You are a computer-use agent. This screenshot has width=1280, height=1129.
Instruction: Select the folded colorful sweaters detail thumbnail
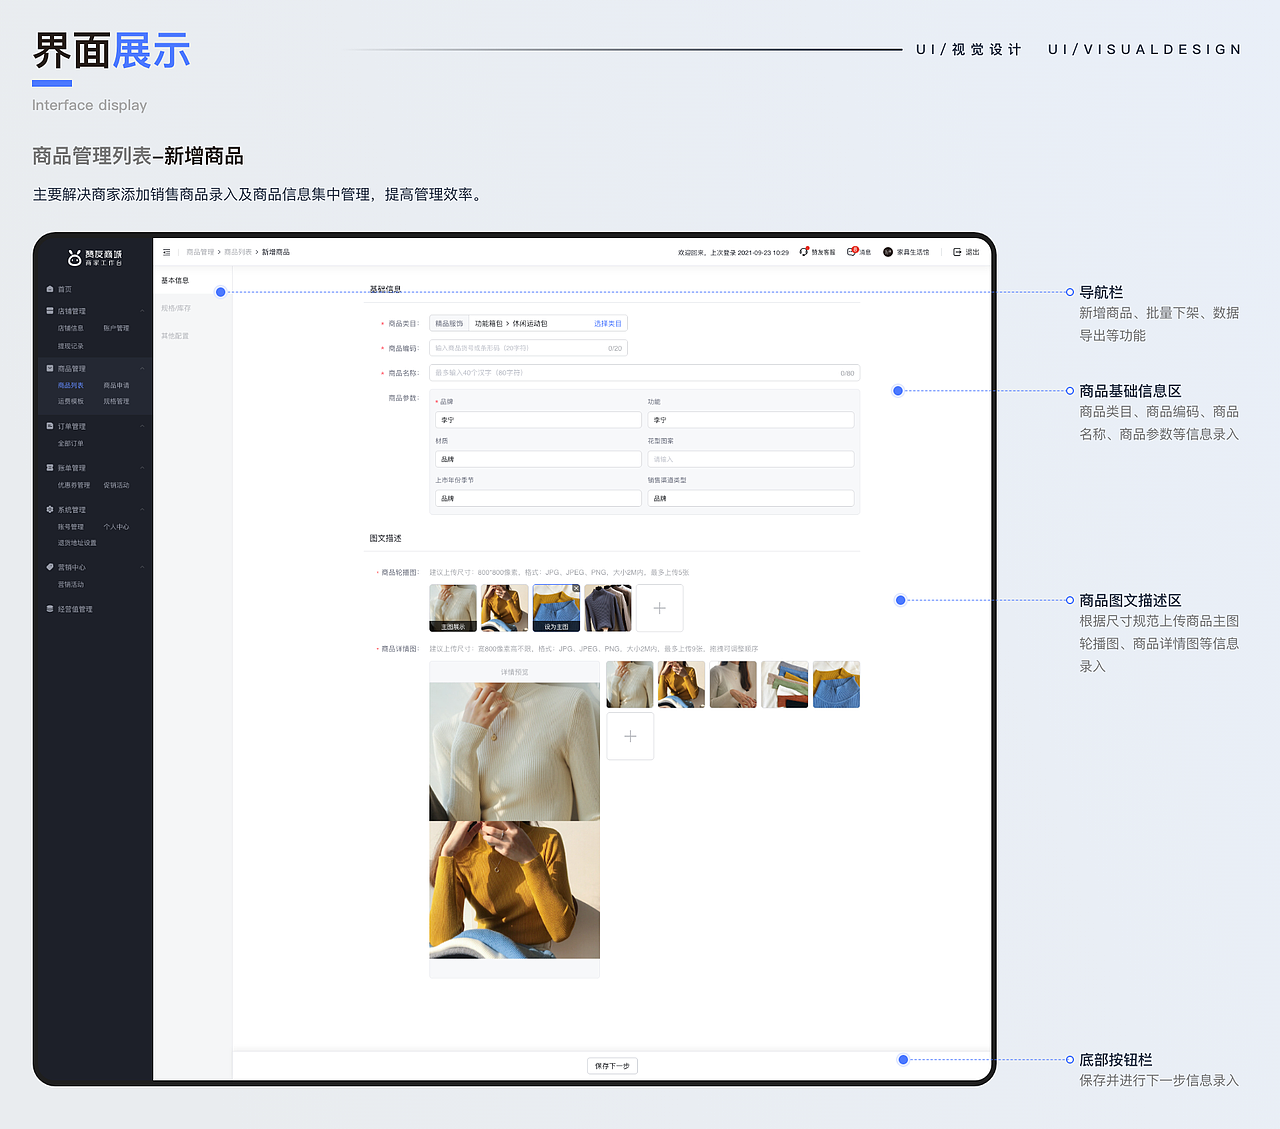[x=785, y=685]
